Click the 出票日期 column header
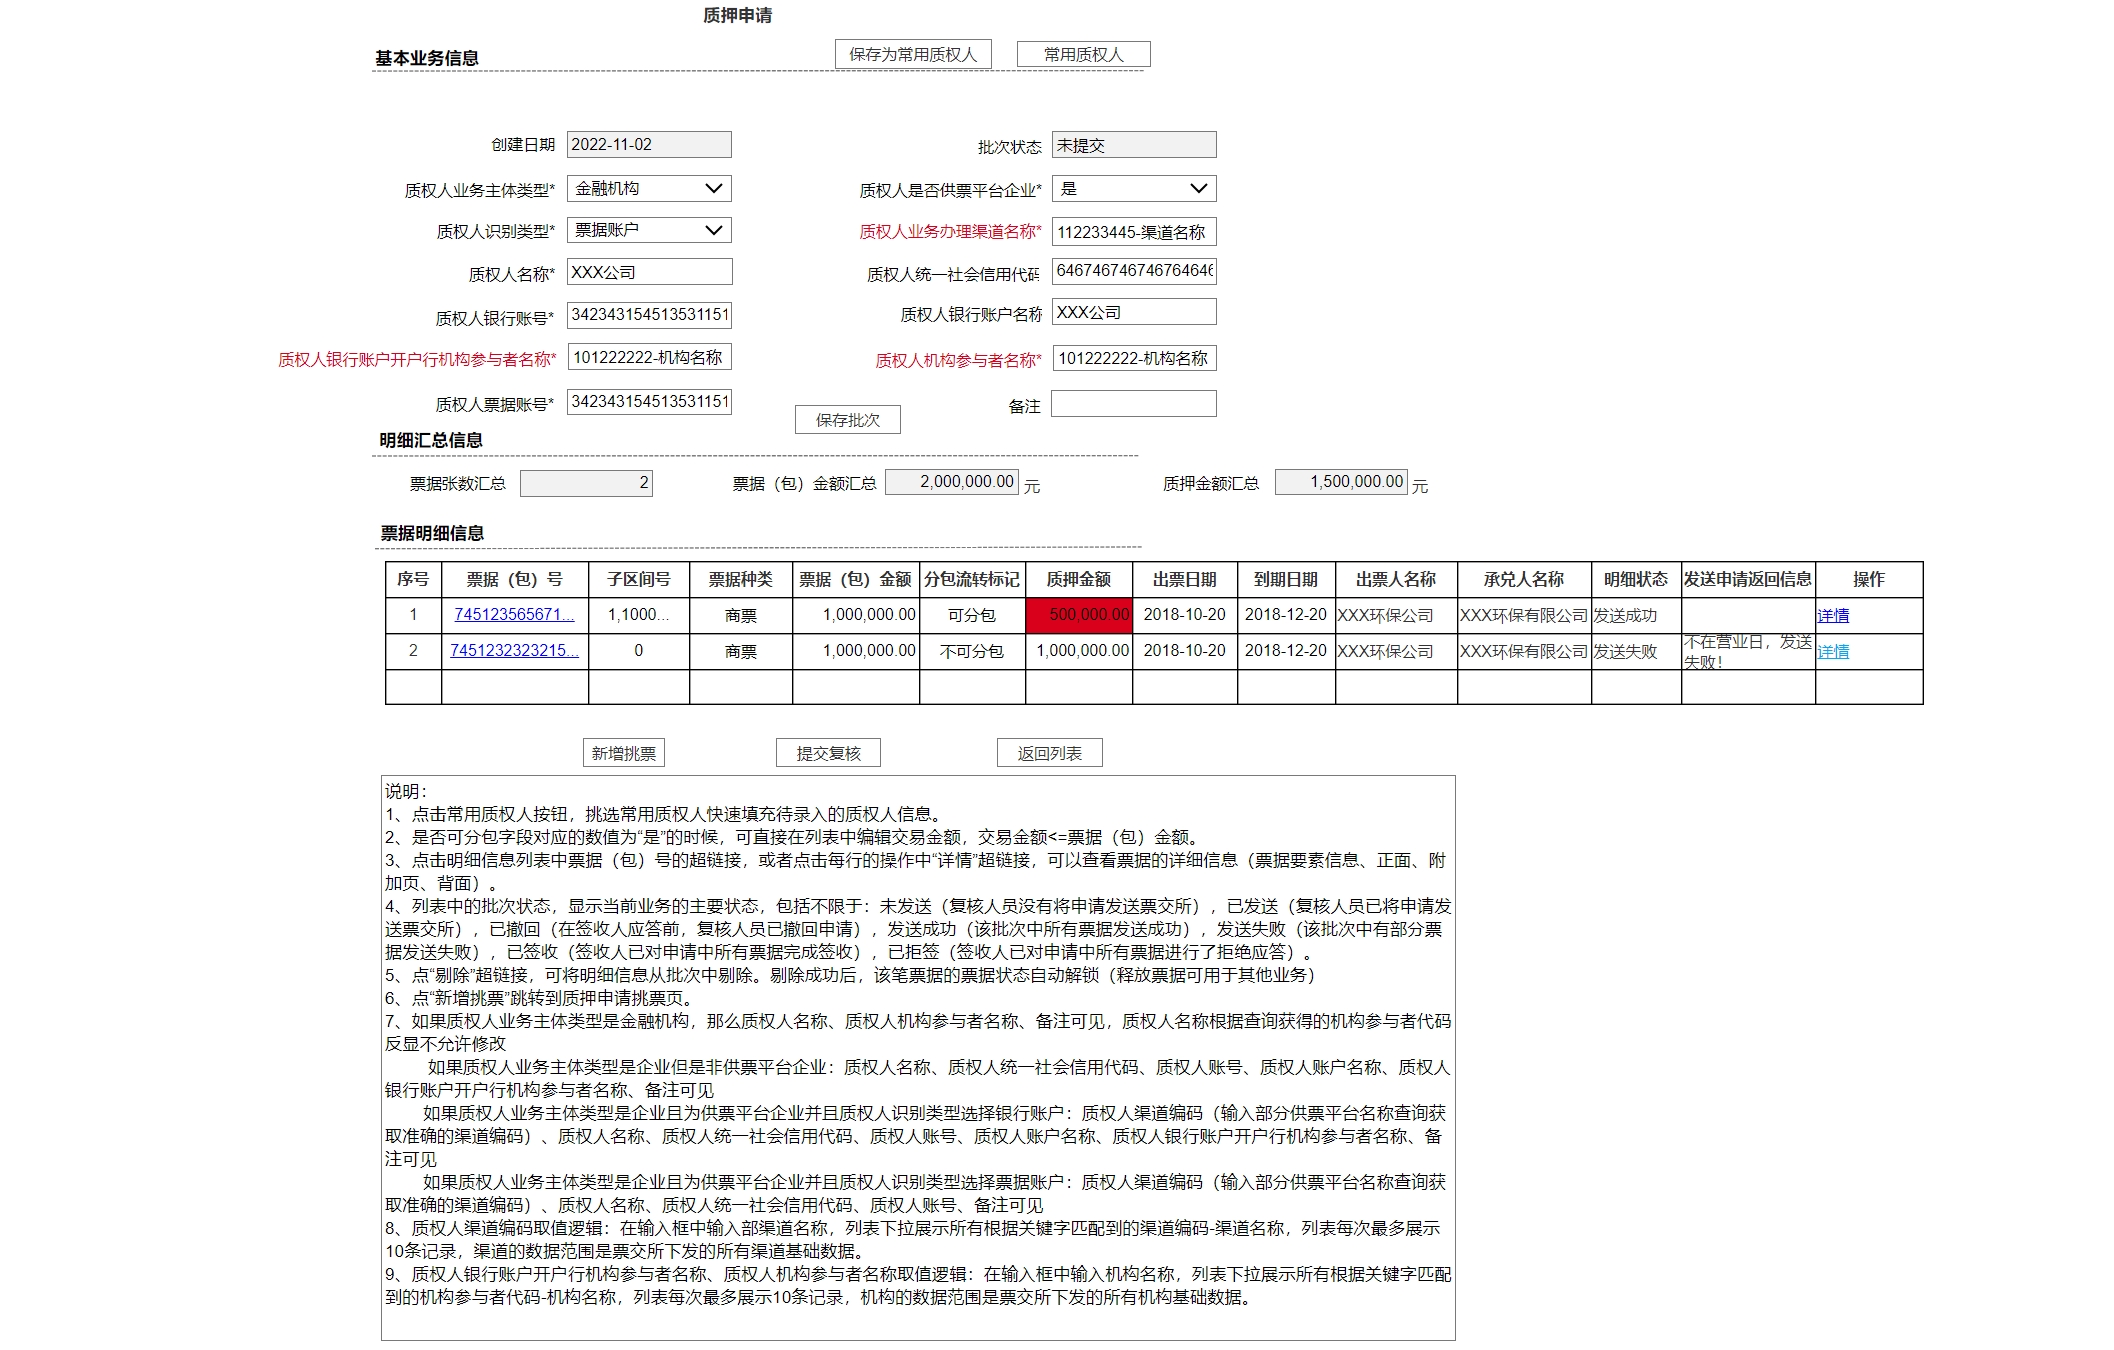The width and height of the screenshot is (2114, 1350). tap(1185, 579)
